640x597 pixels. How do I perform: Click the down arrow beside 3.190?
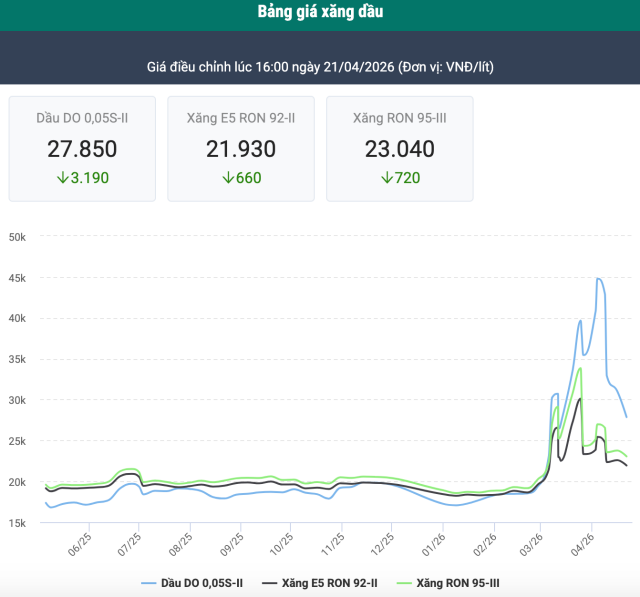61,178
